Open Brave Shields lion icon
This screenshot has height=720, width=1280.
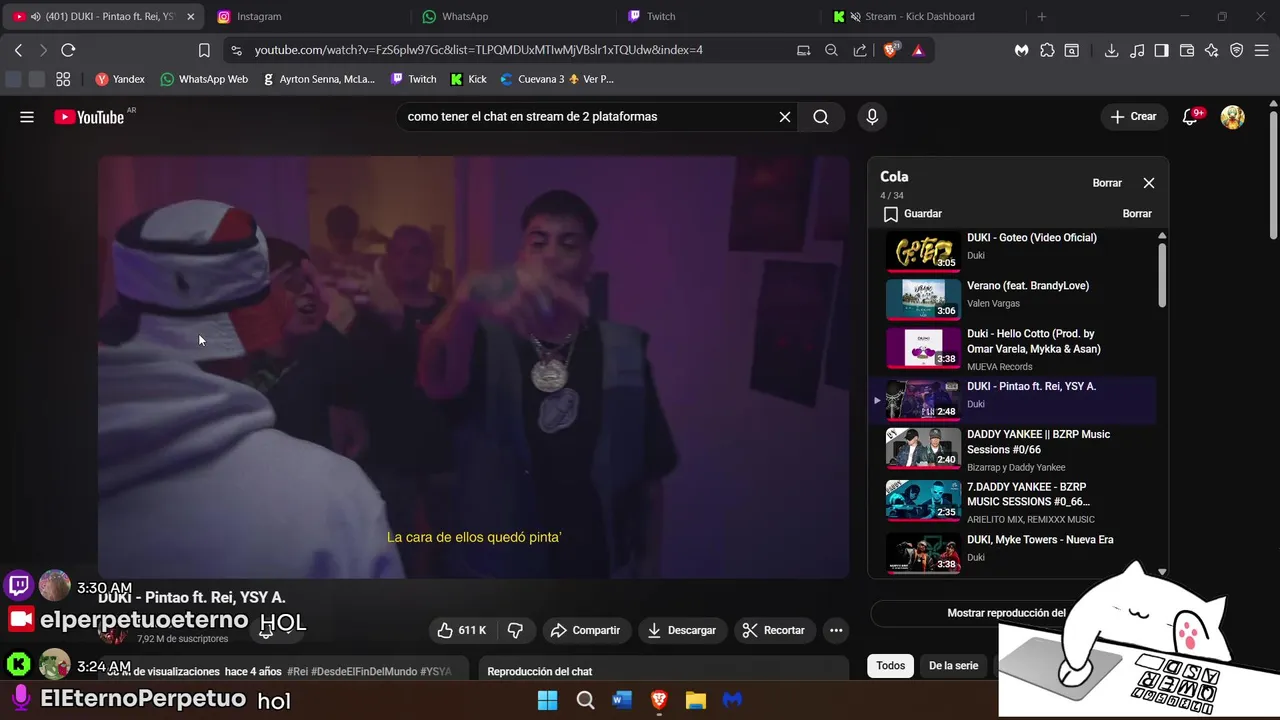(x=891, y=50)
